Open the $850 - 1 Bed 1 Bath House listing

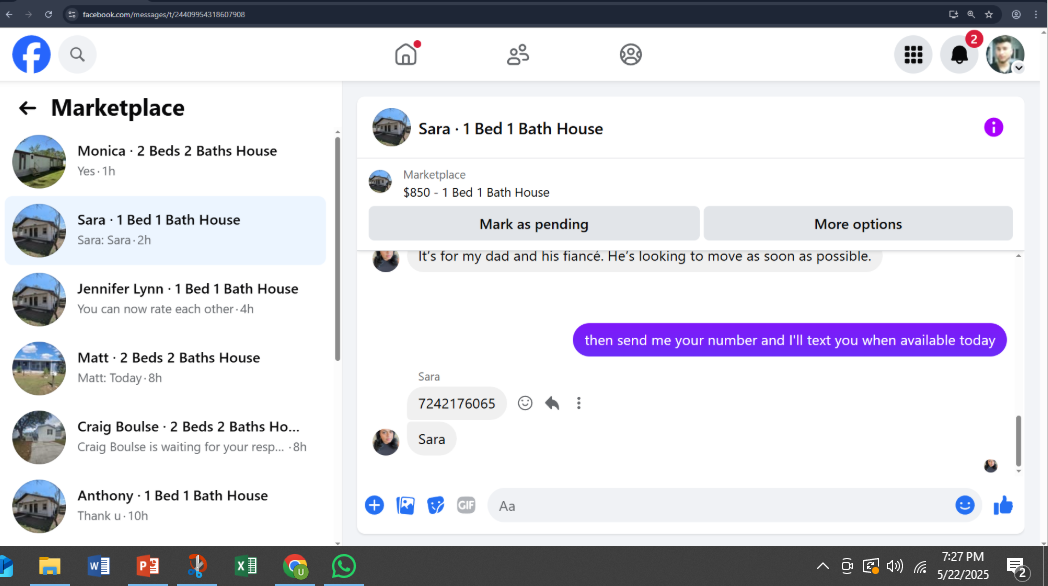click(x=476, y=192)
